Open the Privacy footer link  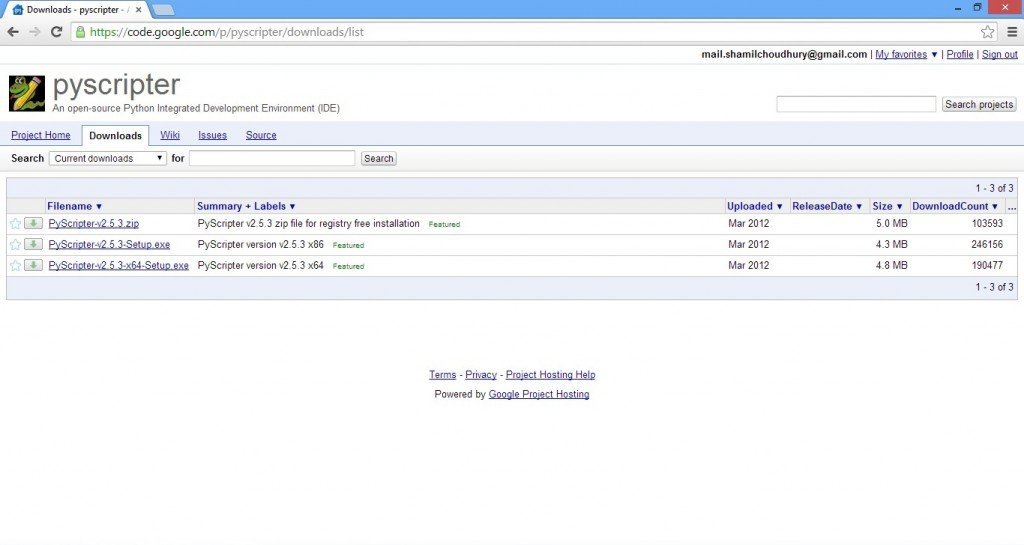[481, 375]
